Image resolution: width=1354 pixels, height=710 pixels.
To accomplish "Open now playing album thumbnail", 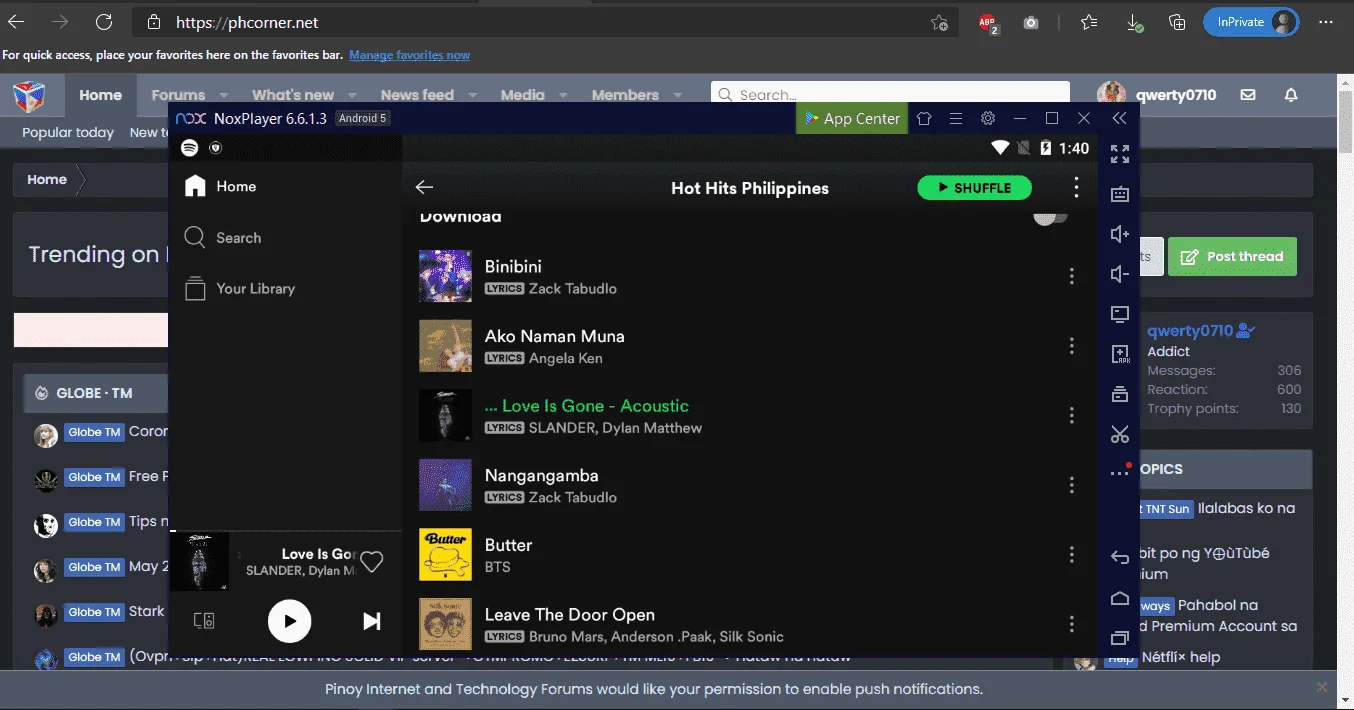I will pos(199,562).
